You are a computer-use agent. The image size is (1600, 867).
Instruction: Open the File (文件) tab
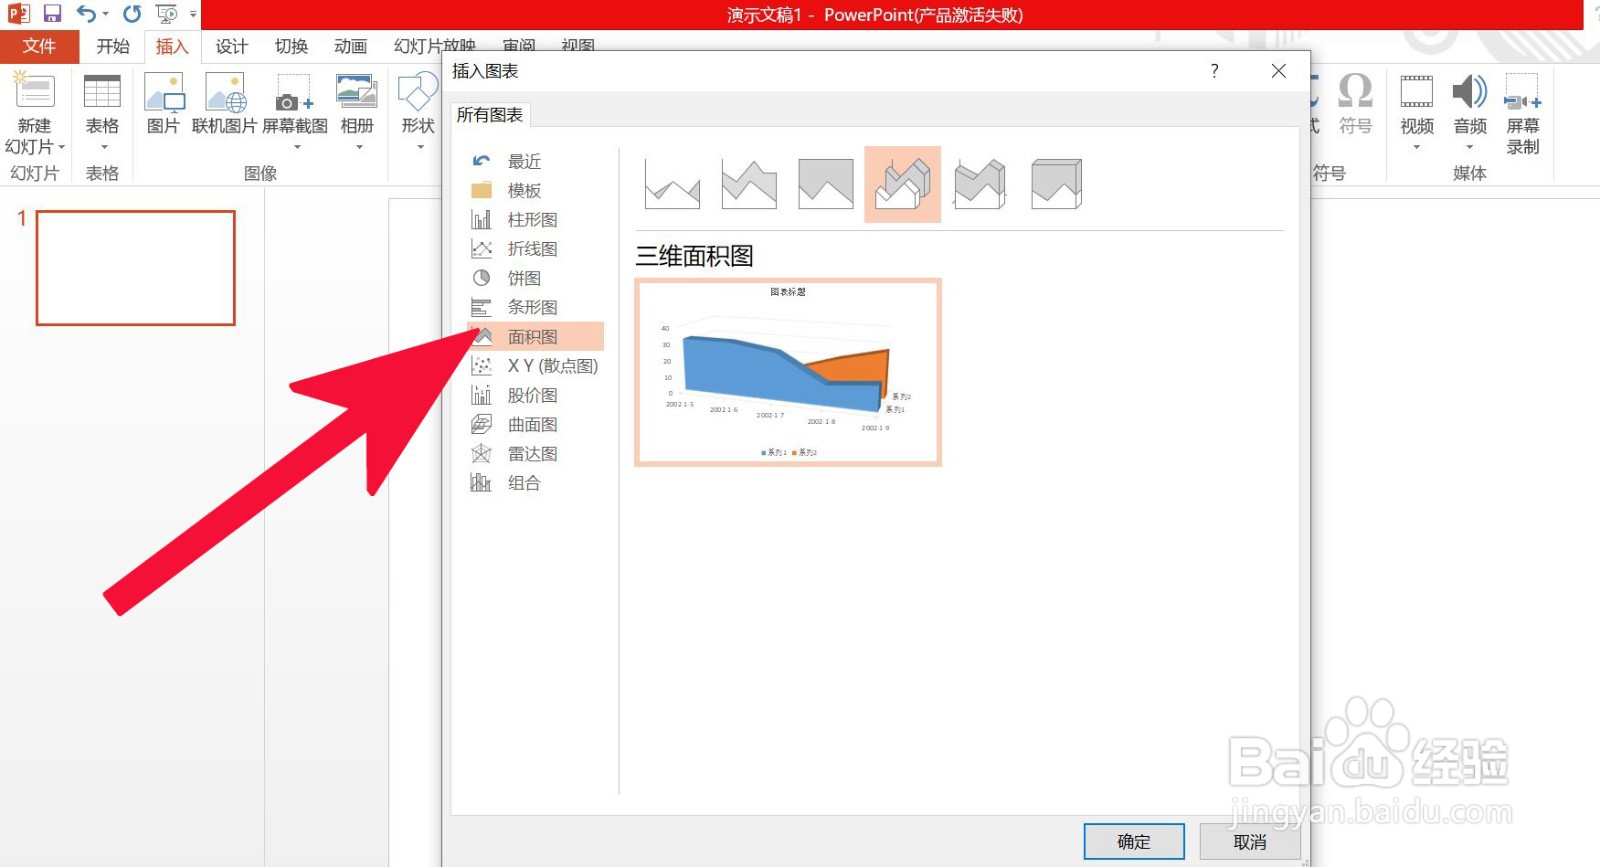(x=39, y=46)
